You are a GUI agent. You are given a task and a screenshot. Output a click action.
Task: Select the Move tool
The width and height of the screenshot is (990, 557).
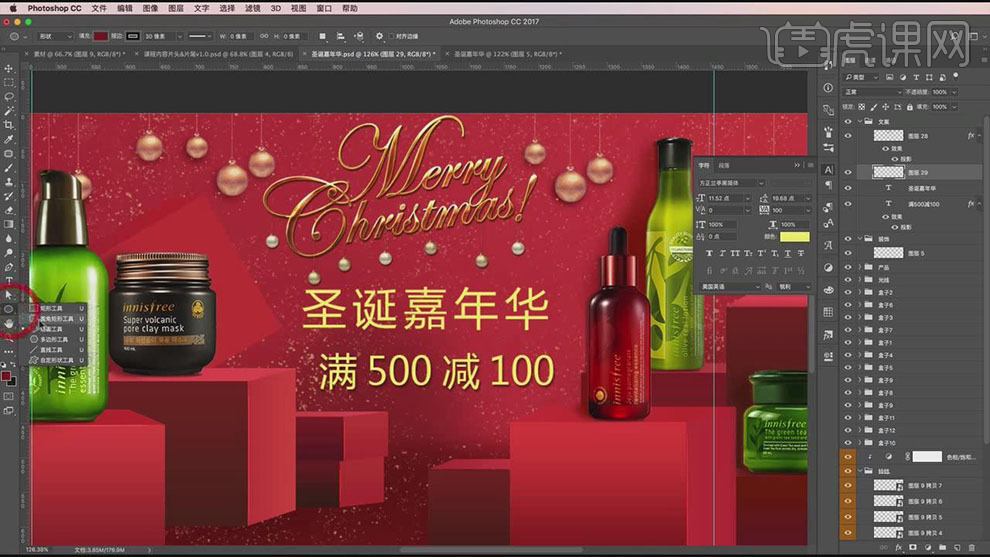click(x=9, y=68)
